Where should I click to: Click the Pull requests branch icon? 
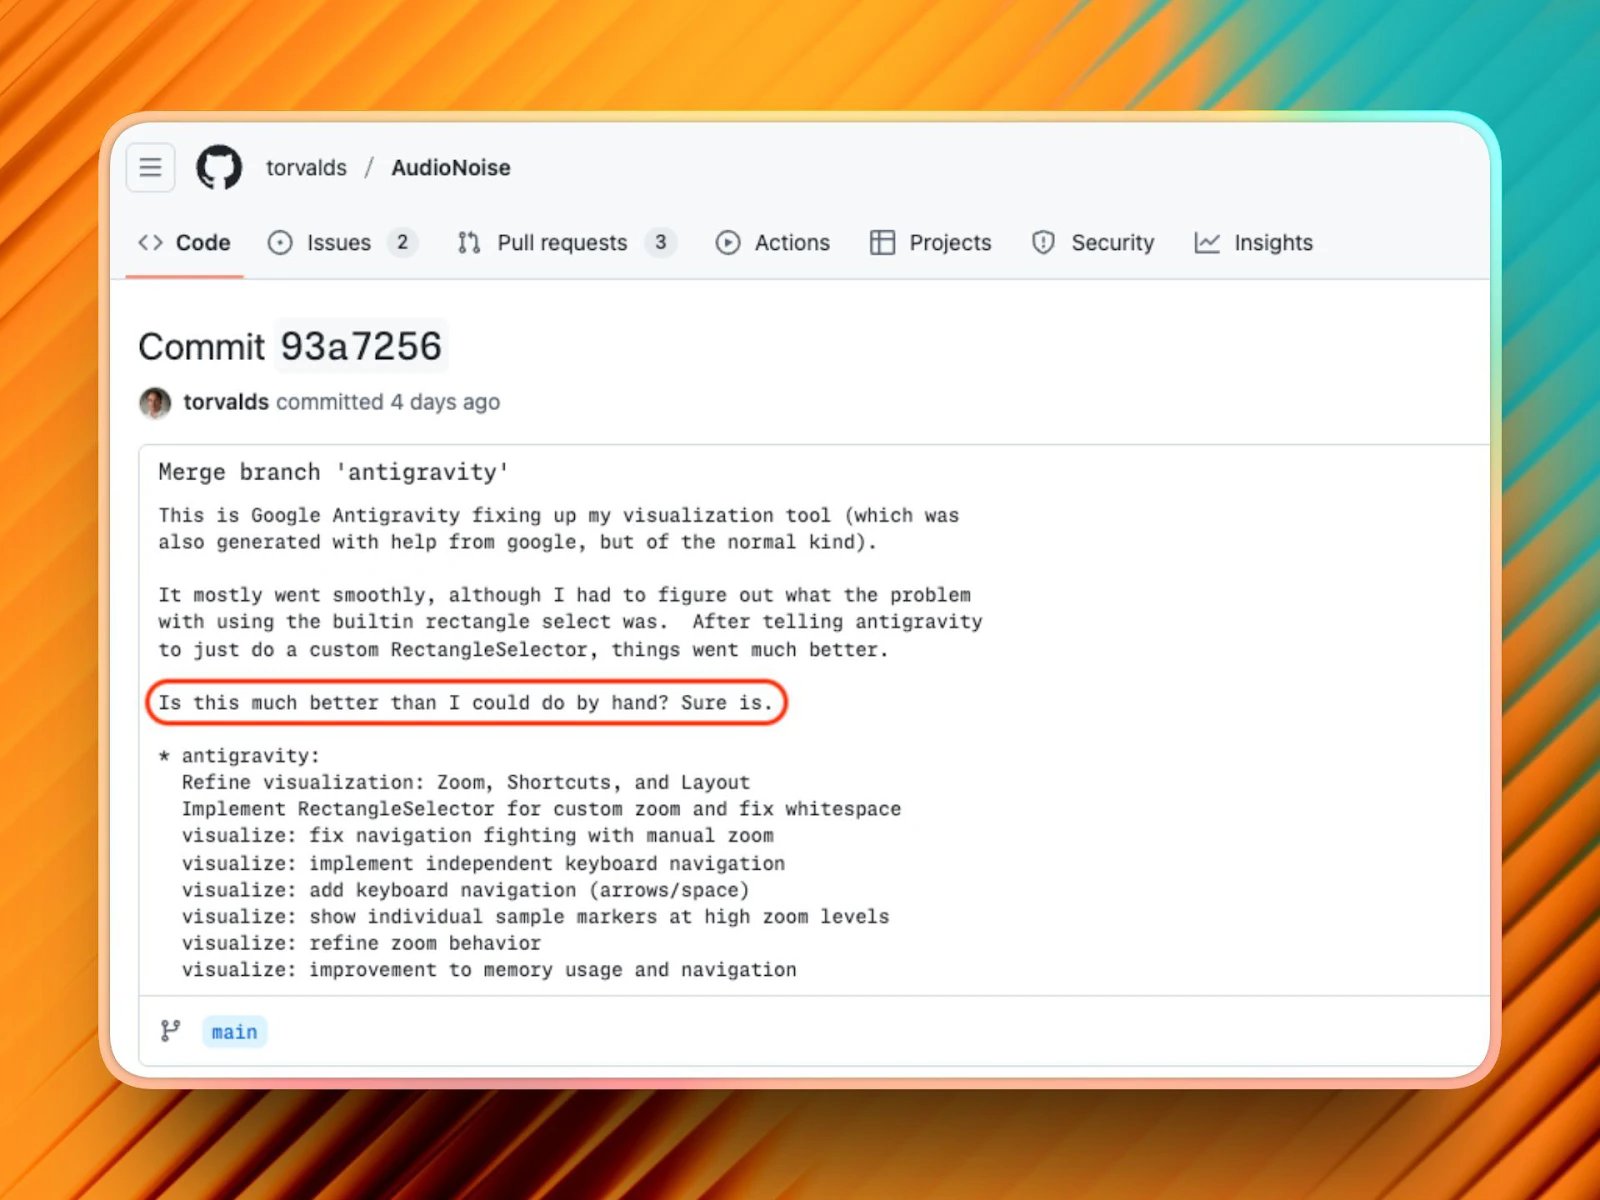pos(469,242)
